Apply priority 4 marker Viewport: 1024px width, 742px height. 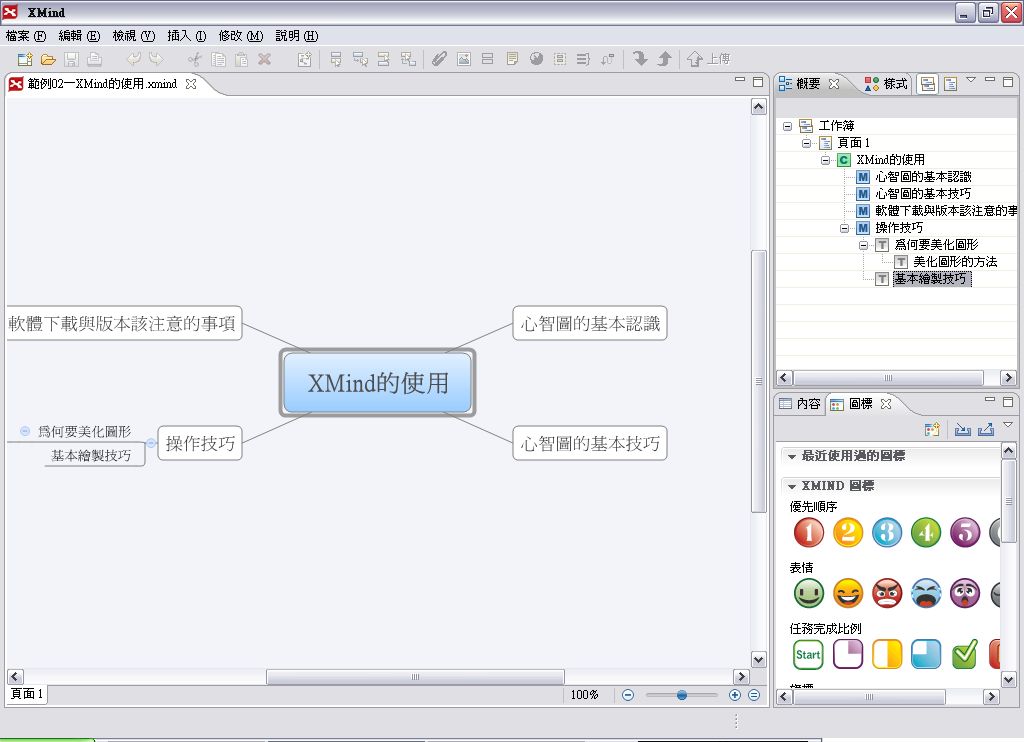point(926,532)
